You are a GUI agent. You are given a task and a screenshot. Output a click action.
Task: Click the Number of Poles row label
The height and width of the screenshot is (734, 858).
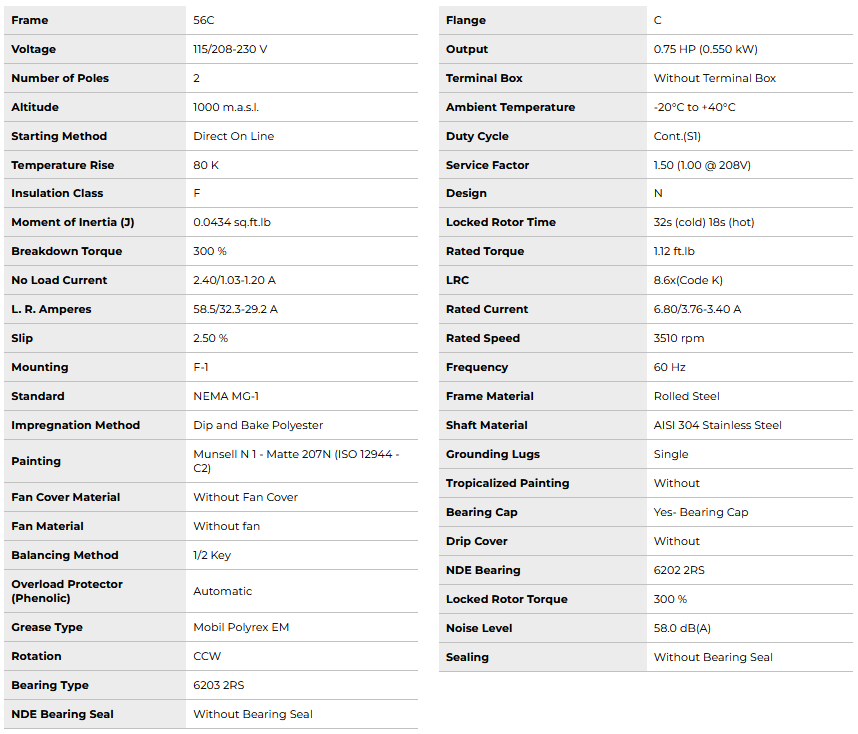[x=60, y=78]
